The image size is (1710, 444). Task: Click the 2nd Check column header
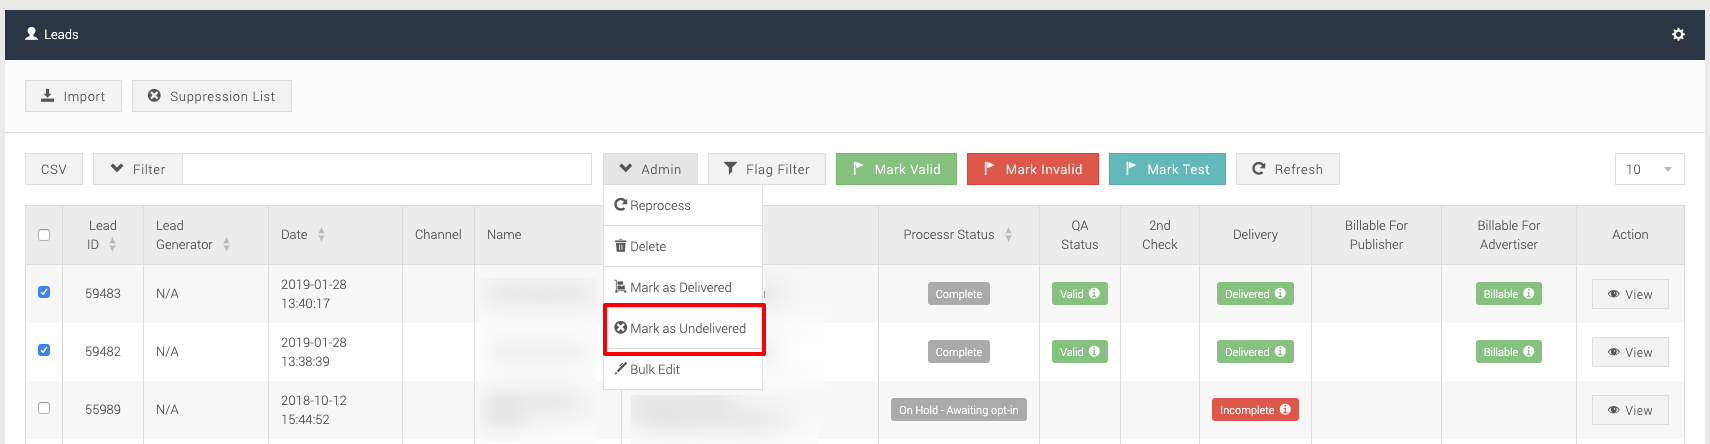[1160, 235]
